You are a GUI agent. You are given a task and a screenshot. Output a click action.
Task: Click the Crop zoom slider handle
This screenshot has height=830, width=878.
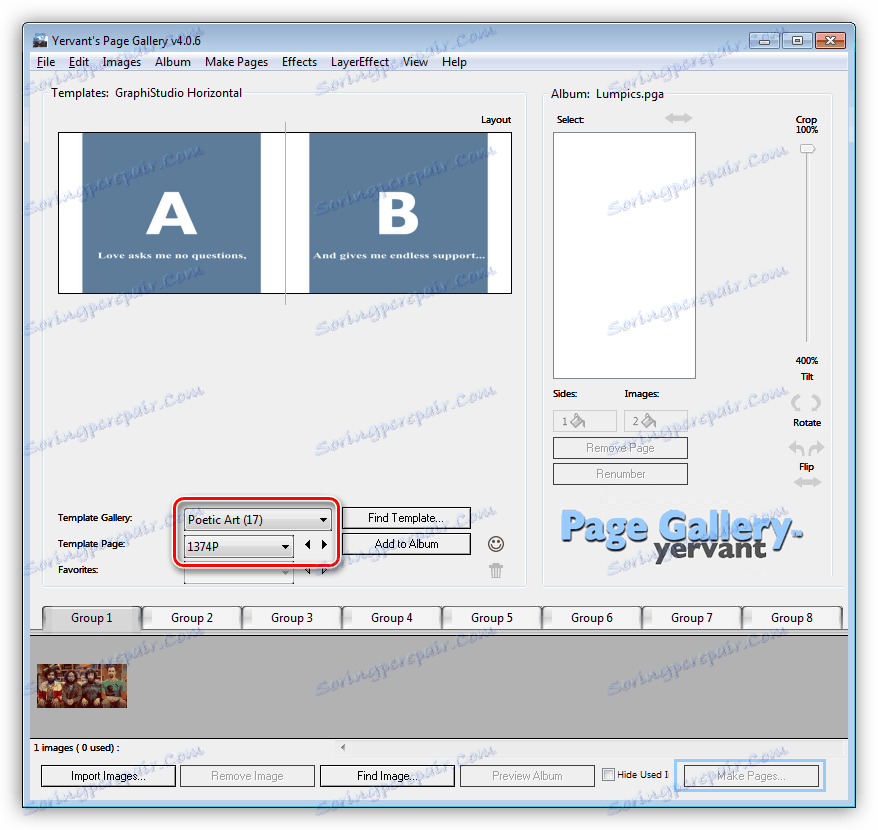point(807,149)
